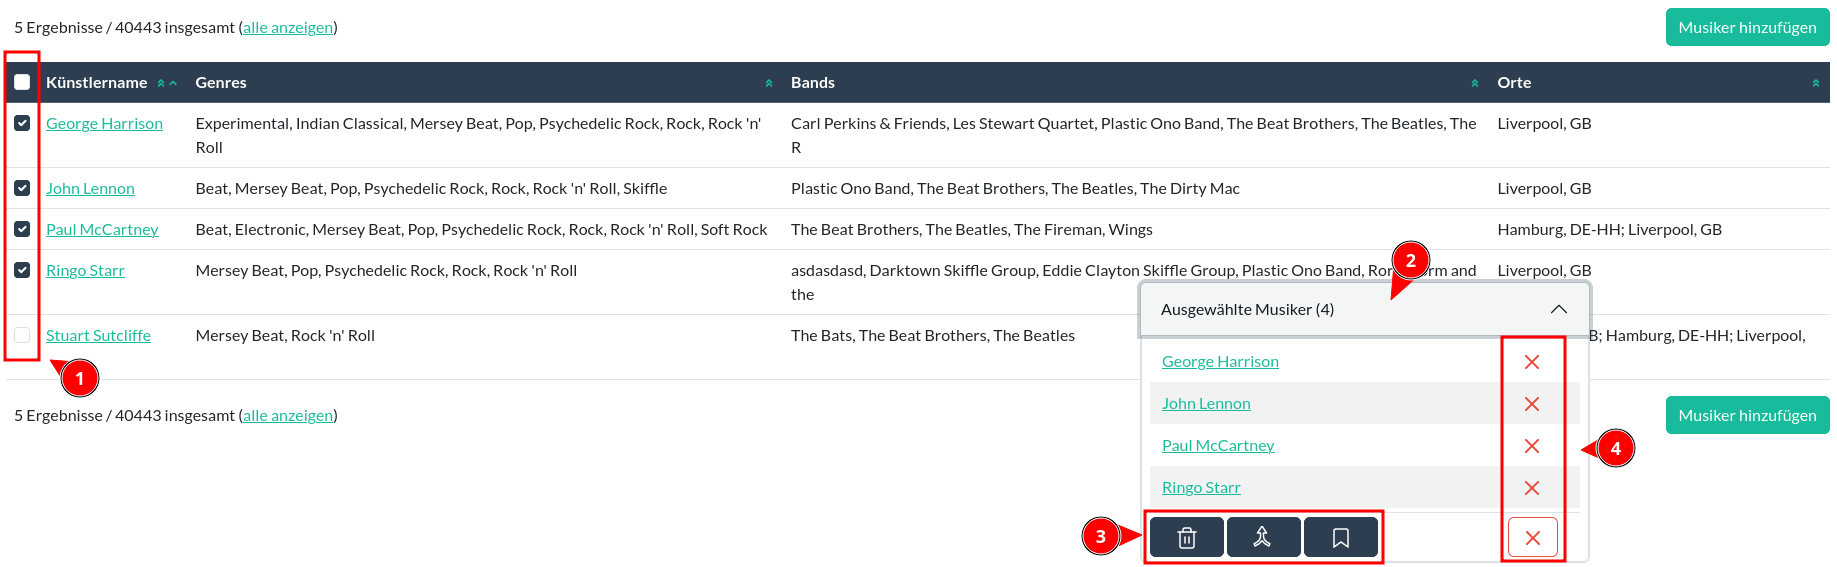Screen dimensions: 1837x567
Task: Click bottom 'alle anzeigen' link
Action: click(x=288, y=416)
